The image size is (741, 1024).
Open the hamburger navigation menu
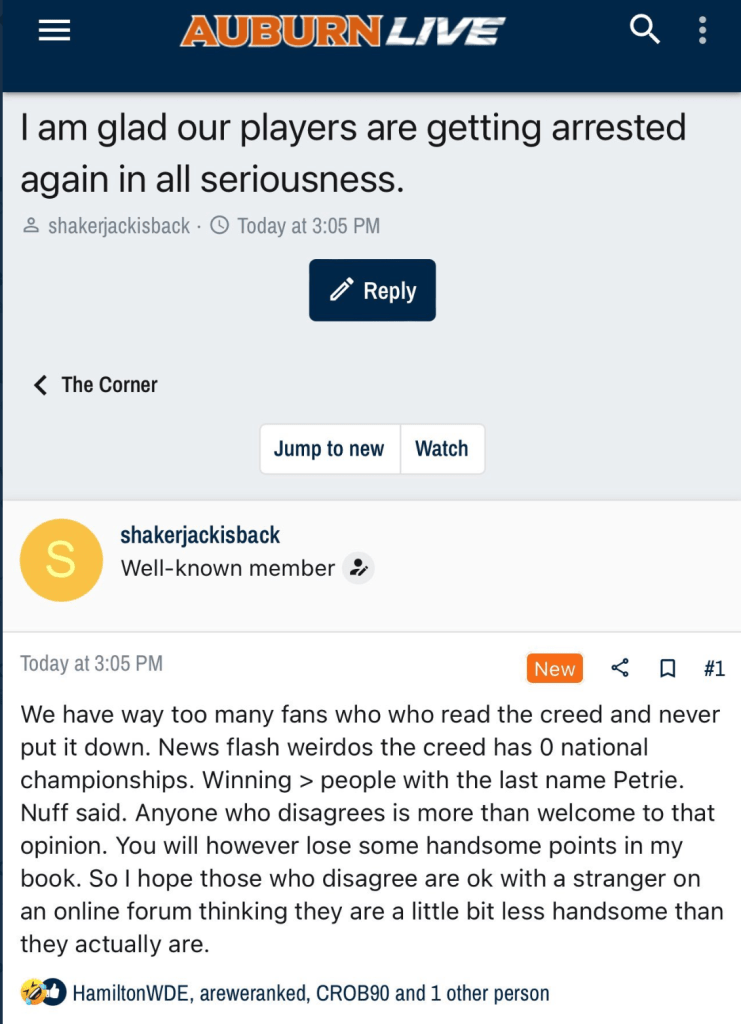(54, 31)
